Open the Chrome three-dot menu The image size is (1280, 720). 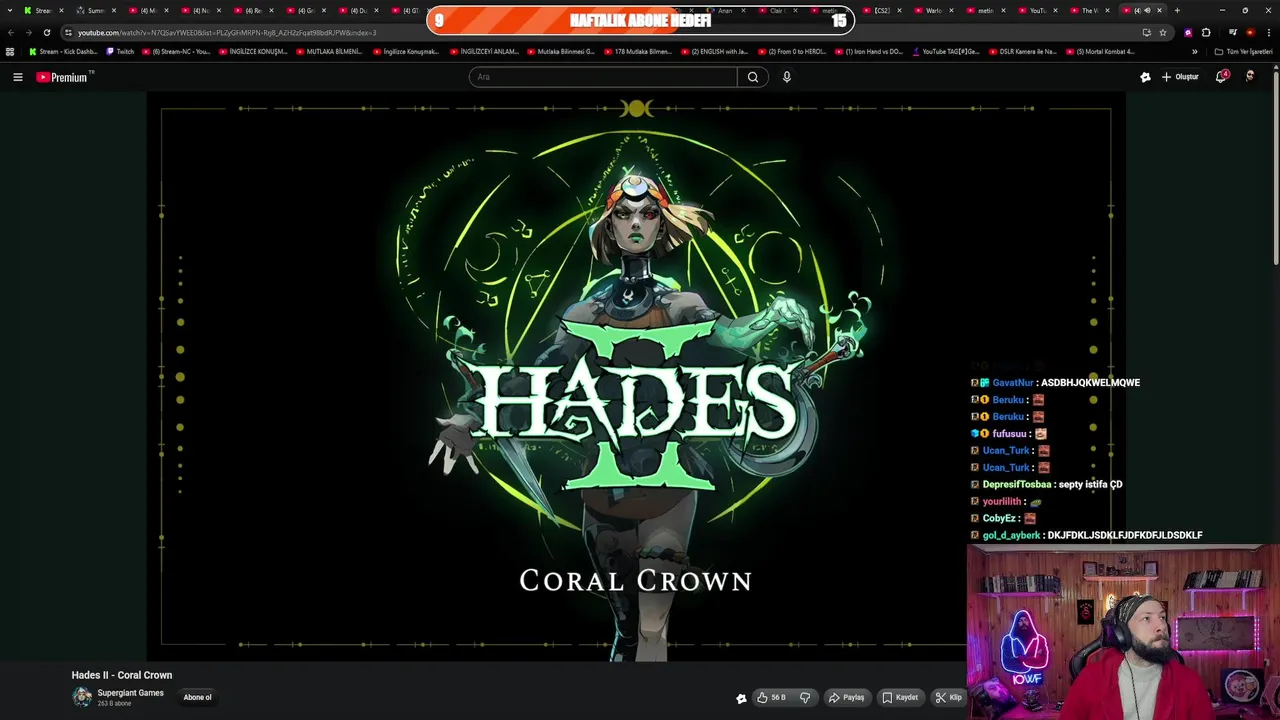click(1270, 32)
